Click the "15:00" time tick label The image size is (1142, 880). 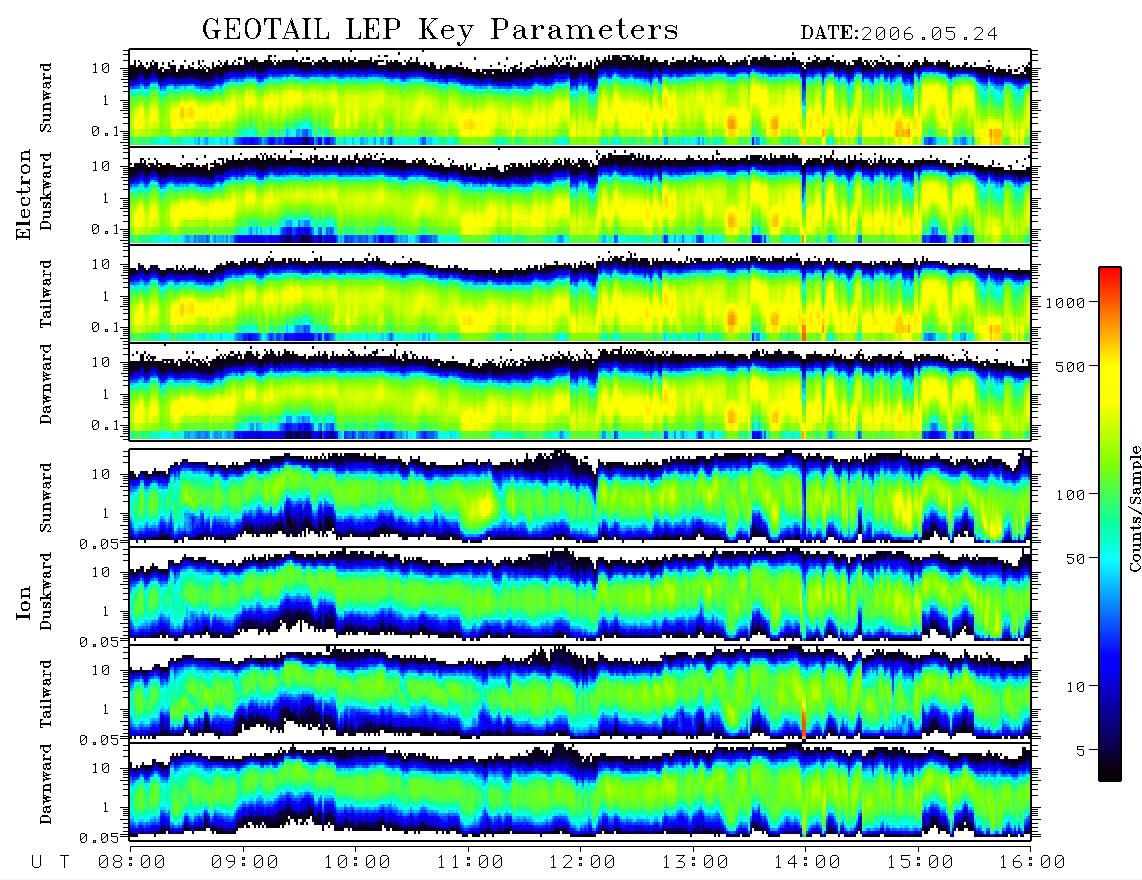point(920,863)
